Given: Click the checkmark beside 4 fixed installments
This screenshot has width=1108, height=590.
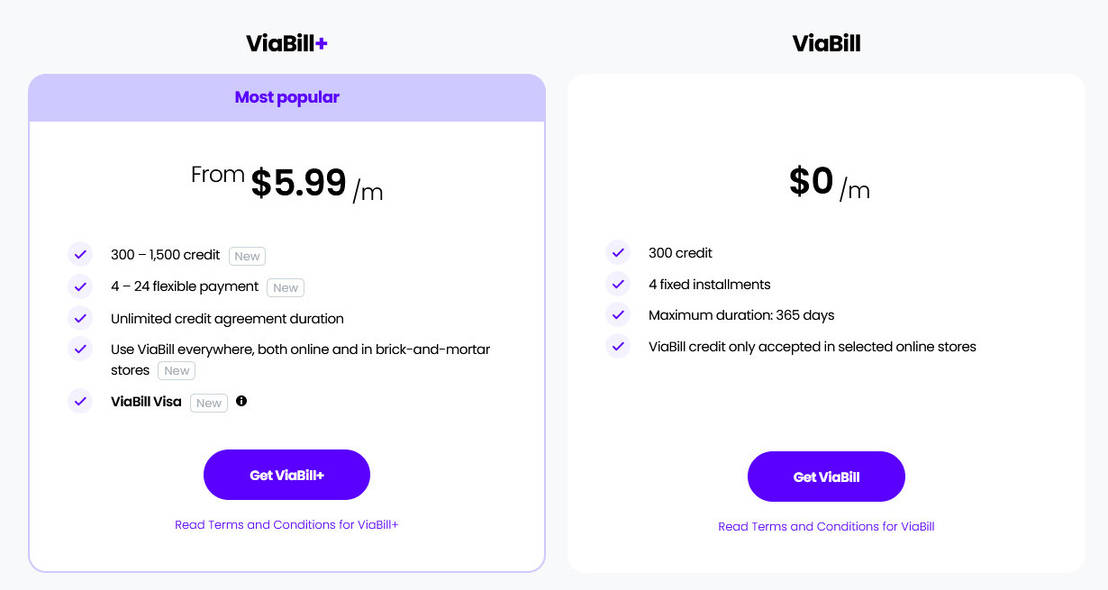Looking at the screenshot, I should pos(618,284).
